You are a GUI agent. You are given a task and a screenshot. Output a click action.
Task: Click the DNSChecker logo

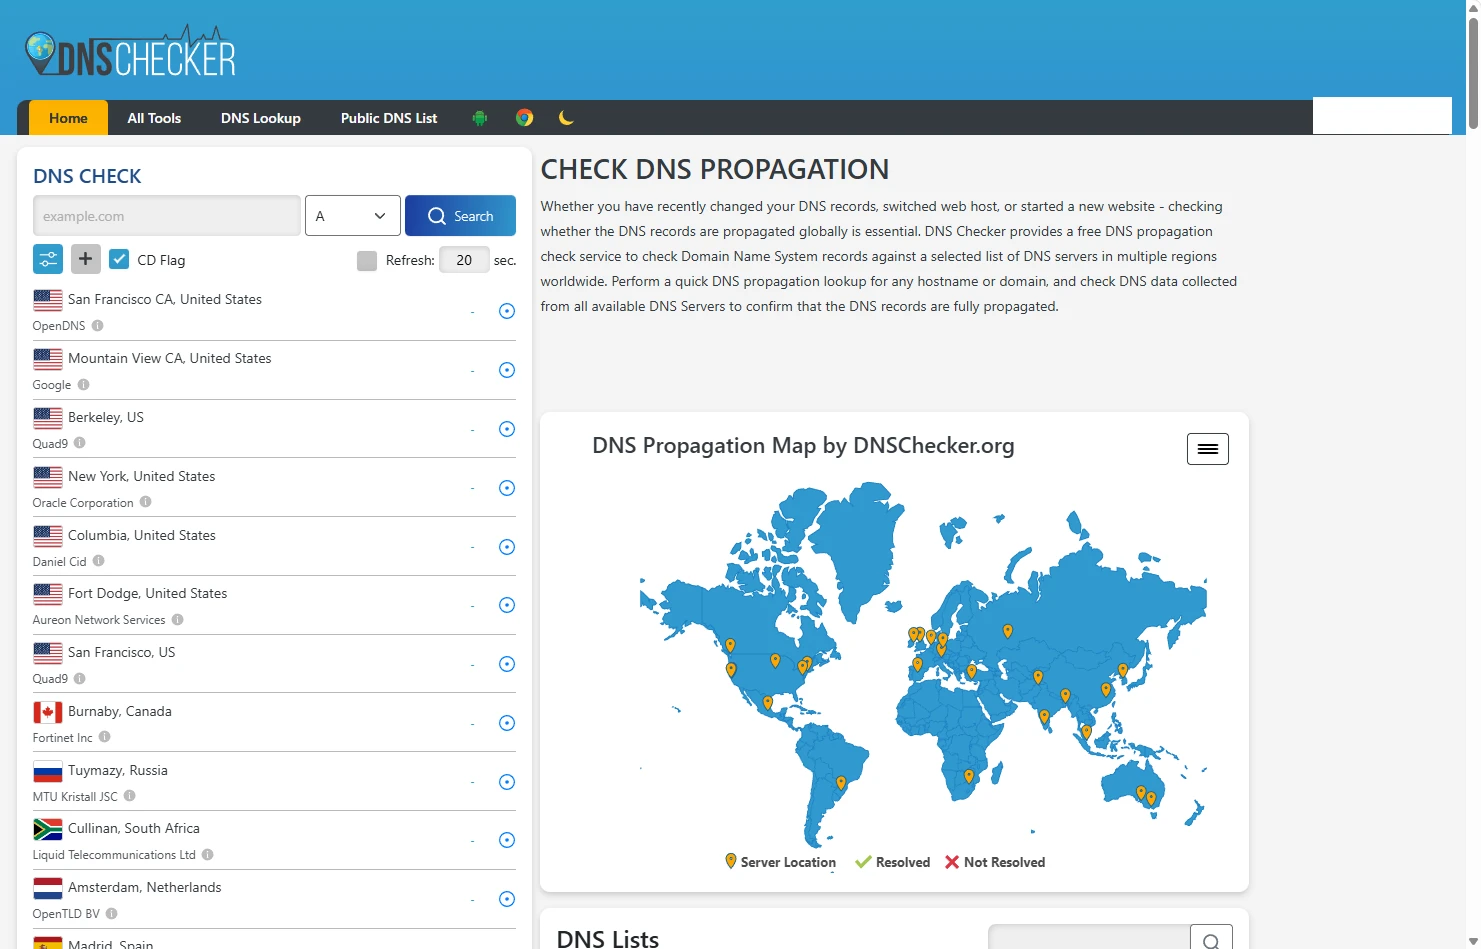point(130,51)
